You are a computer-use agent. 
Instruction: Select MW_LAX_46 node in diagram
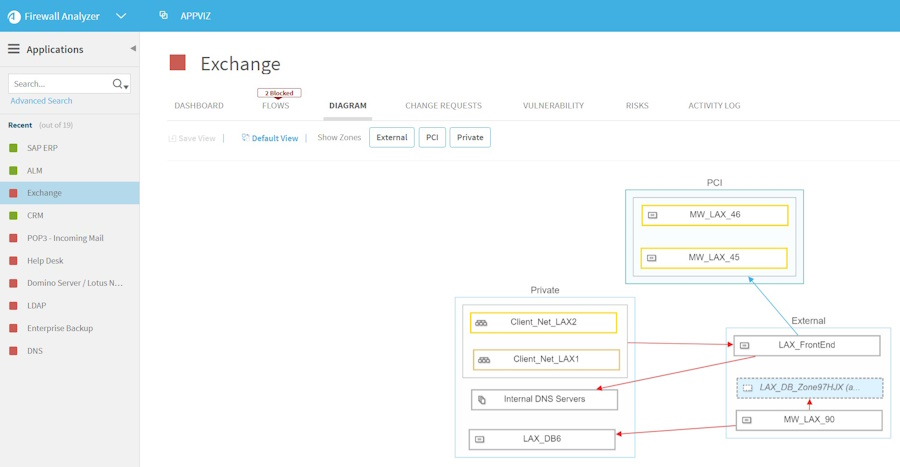715,215
